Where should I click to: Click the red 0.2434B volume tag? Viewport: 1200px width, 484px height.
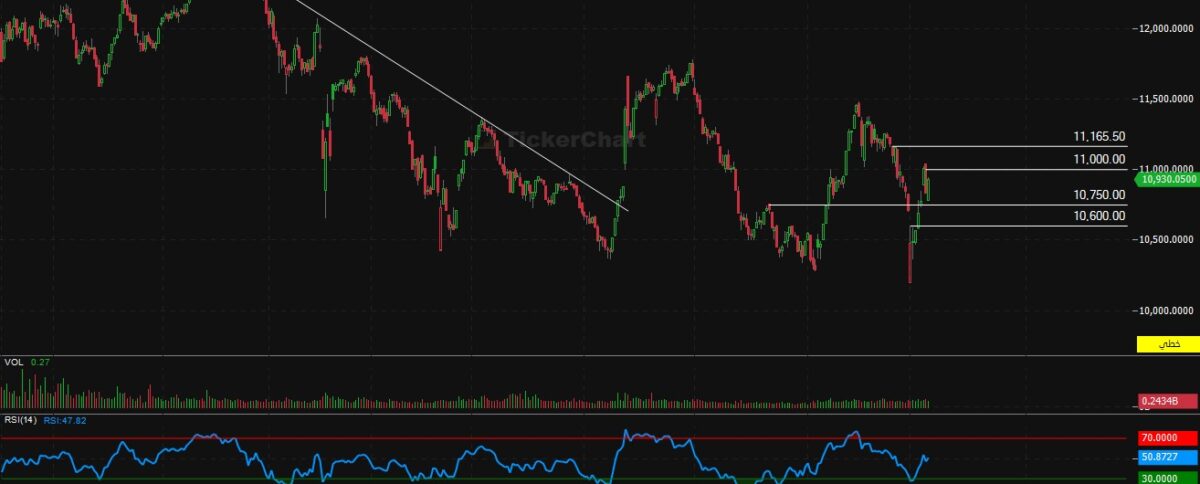coord(1167,401)
